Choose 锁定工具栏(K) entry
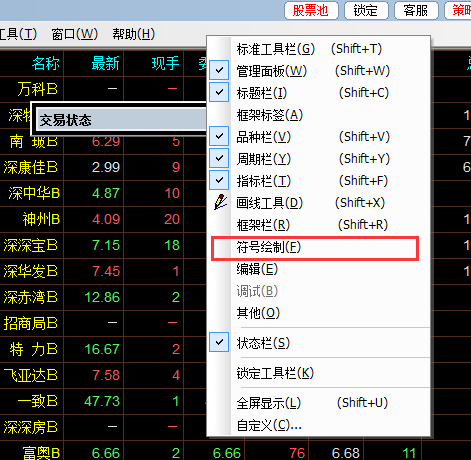This screenshot has width=471, height=460. click(318, 373)
